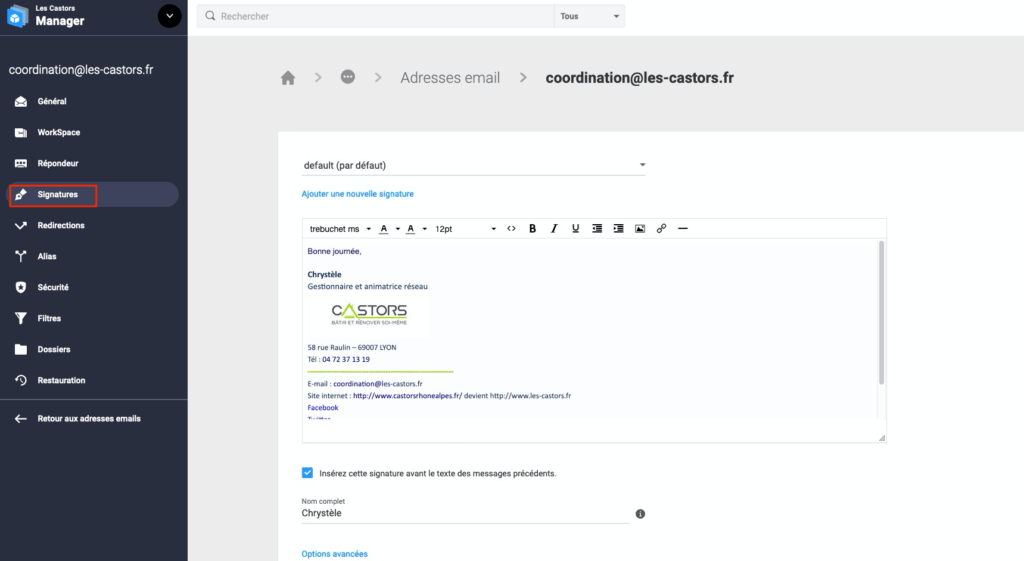This screenshot has height=561, width=1024.
Task: Open Sécurité in the sidebar
Action: (93, 287)
